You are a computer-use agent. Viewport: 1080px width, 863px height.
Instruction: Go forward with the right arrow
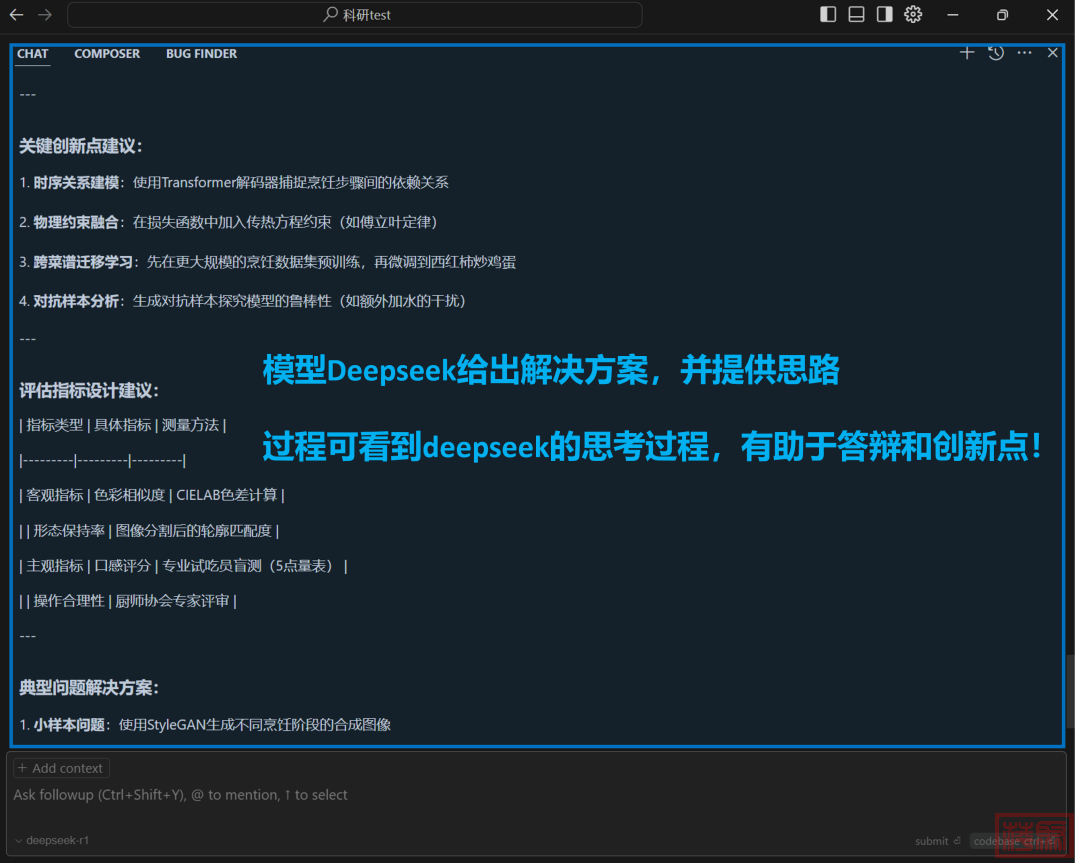click(45, 14)
